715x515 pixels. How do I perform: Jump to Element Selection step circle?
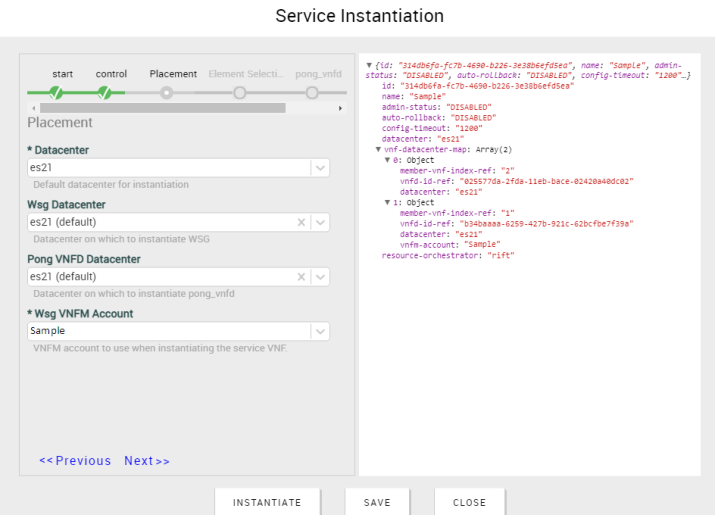click(239, 93)
